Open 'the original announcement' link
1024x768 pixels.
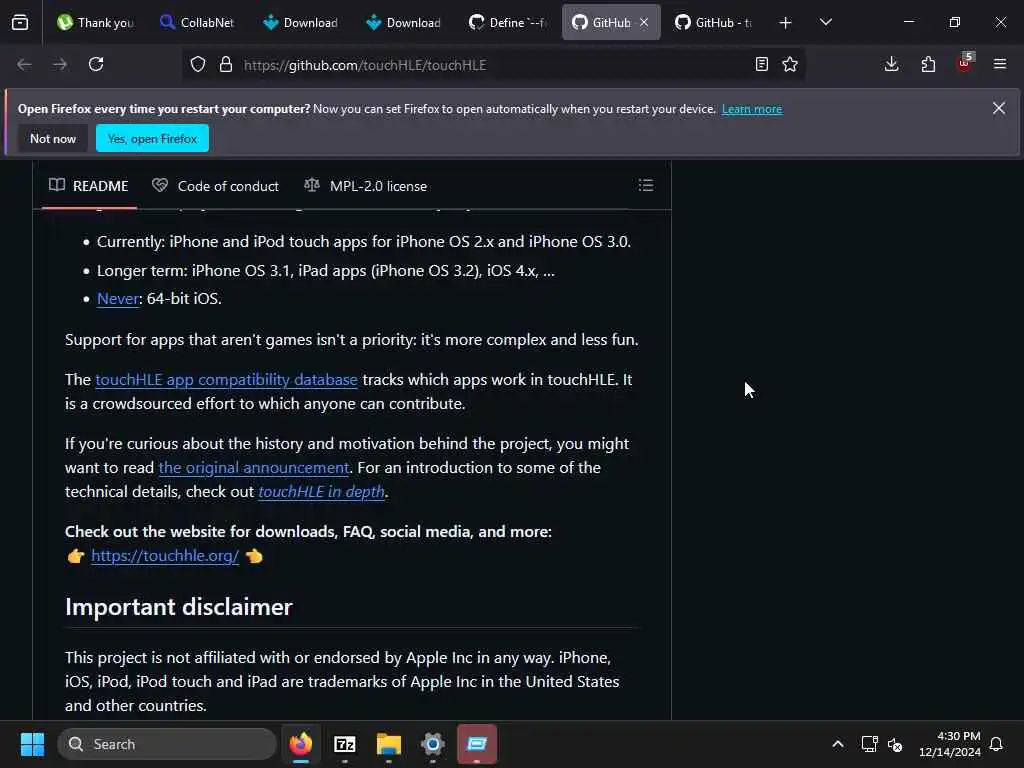click(x=253, y=468)
